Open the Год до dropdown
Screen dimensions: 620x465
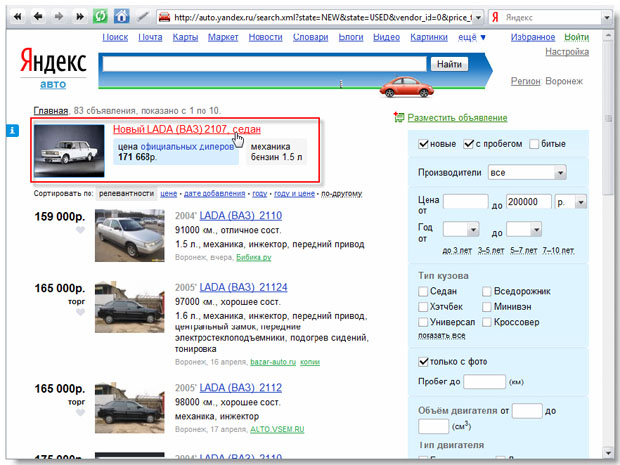(x=524, y=229)
